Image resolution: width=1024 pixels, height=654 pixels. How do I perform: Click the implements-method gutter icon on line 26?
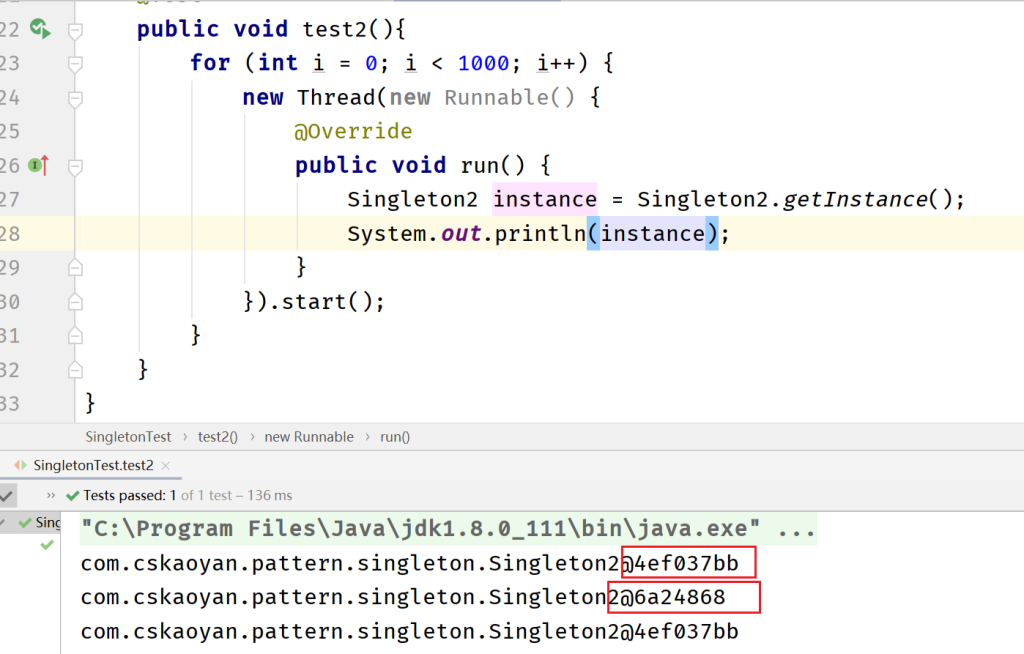pos(39,165)
